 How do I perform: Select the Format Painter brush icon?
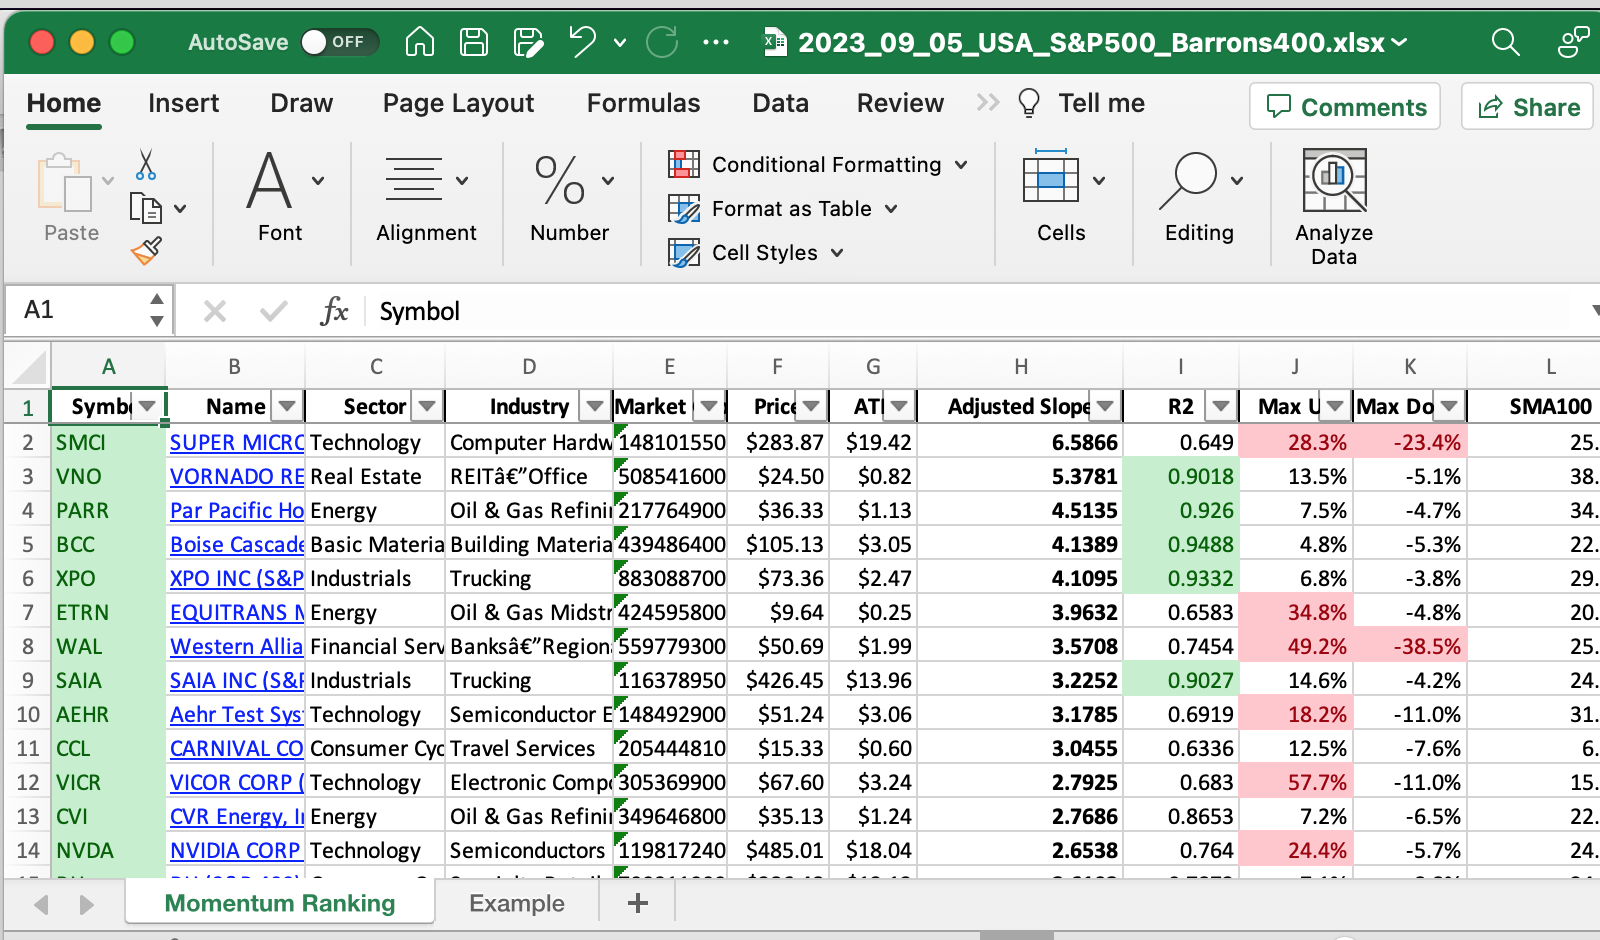click(146, 251)
